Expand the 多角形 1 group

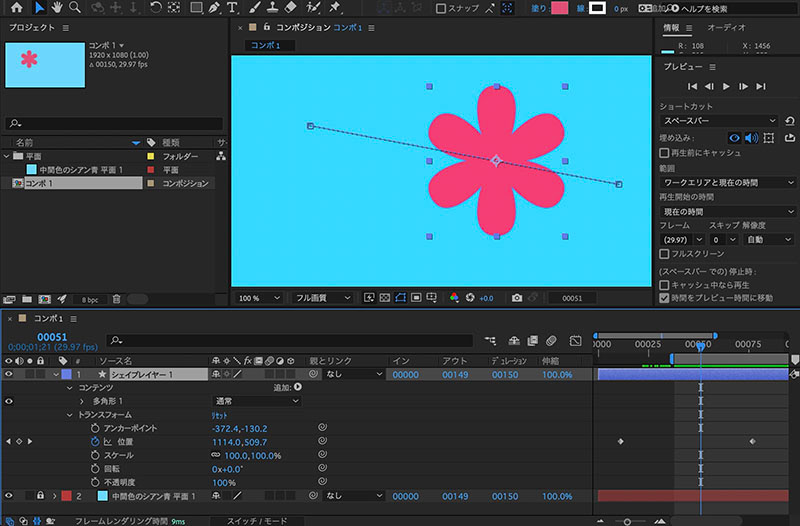[82, 402]
